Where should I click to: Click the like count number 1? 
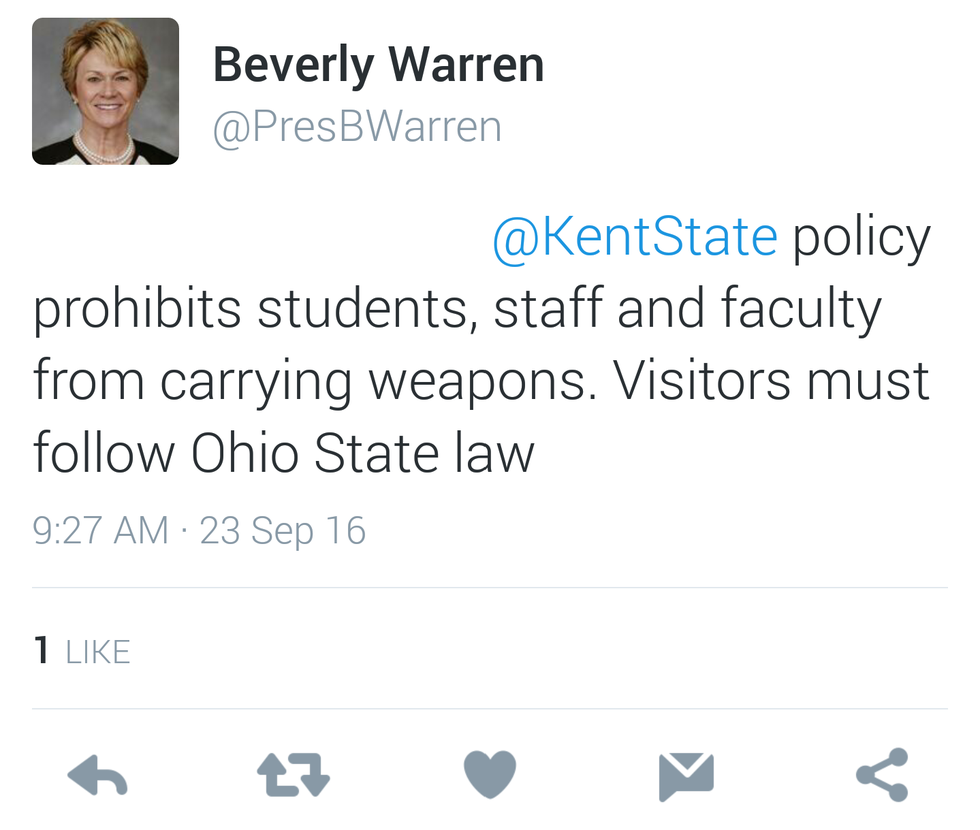pos(41,652)
